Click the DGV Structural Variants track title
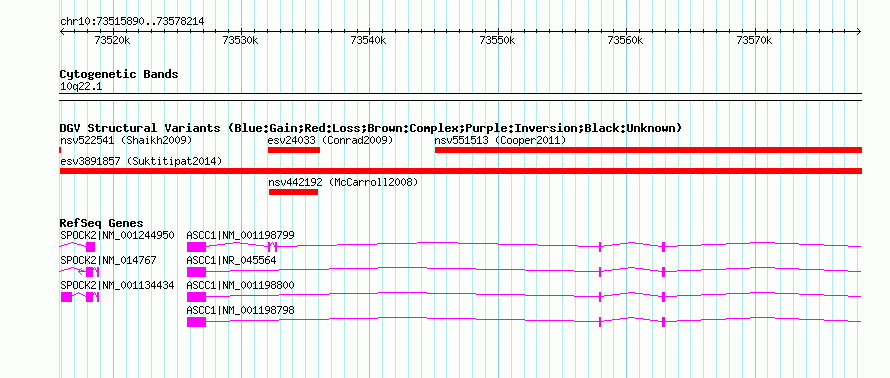Image resolution: width=890 pixels, height=378 pixels. tap(371, 128)
